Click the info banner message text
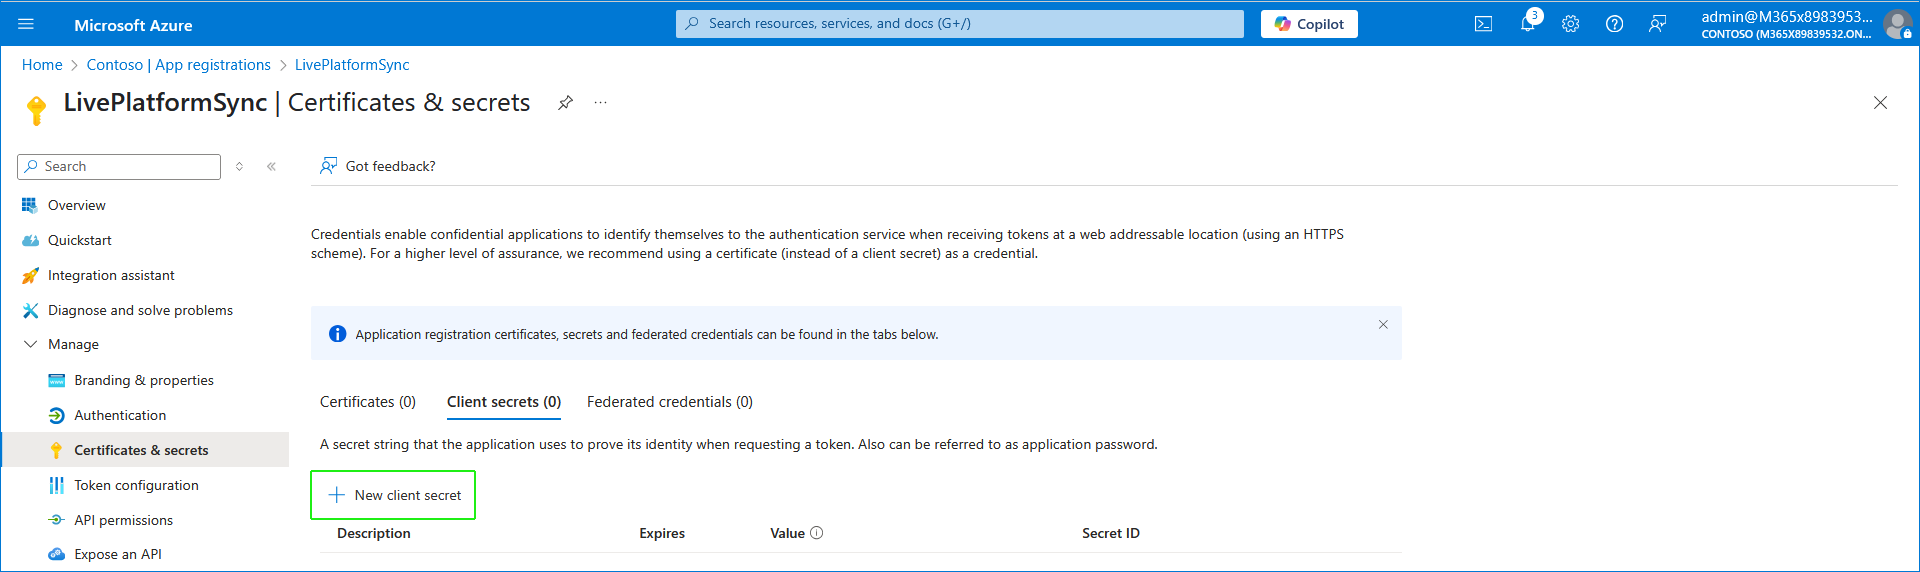 coord(647,334)
